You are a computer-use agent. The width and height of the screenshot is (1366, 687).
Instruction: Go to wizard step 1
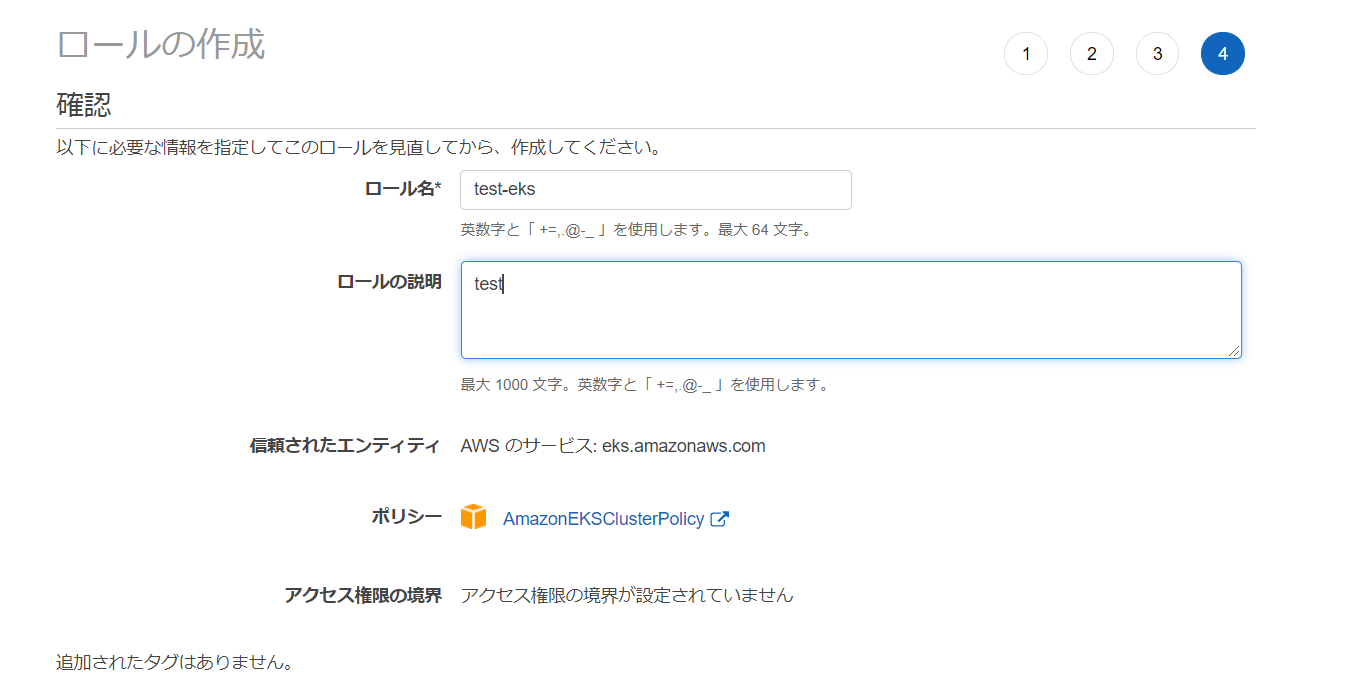point(1025,54)
